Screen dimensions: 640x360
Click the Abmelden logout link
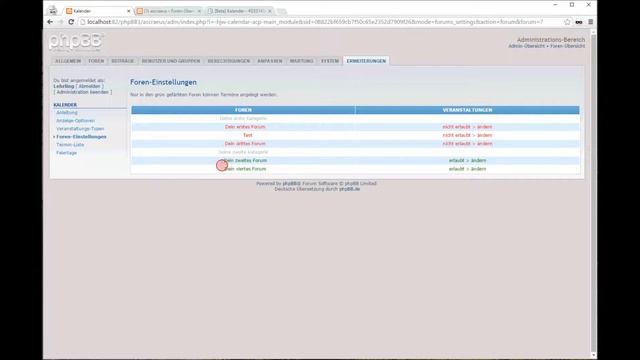(89, 86)
